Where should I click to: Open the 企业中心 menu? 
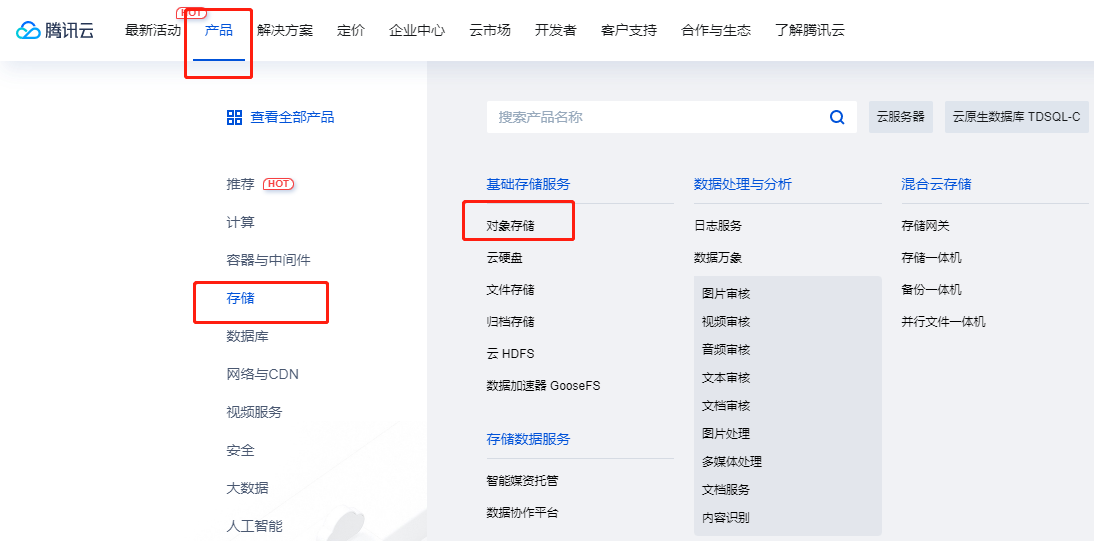coord(417,31)
